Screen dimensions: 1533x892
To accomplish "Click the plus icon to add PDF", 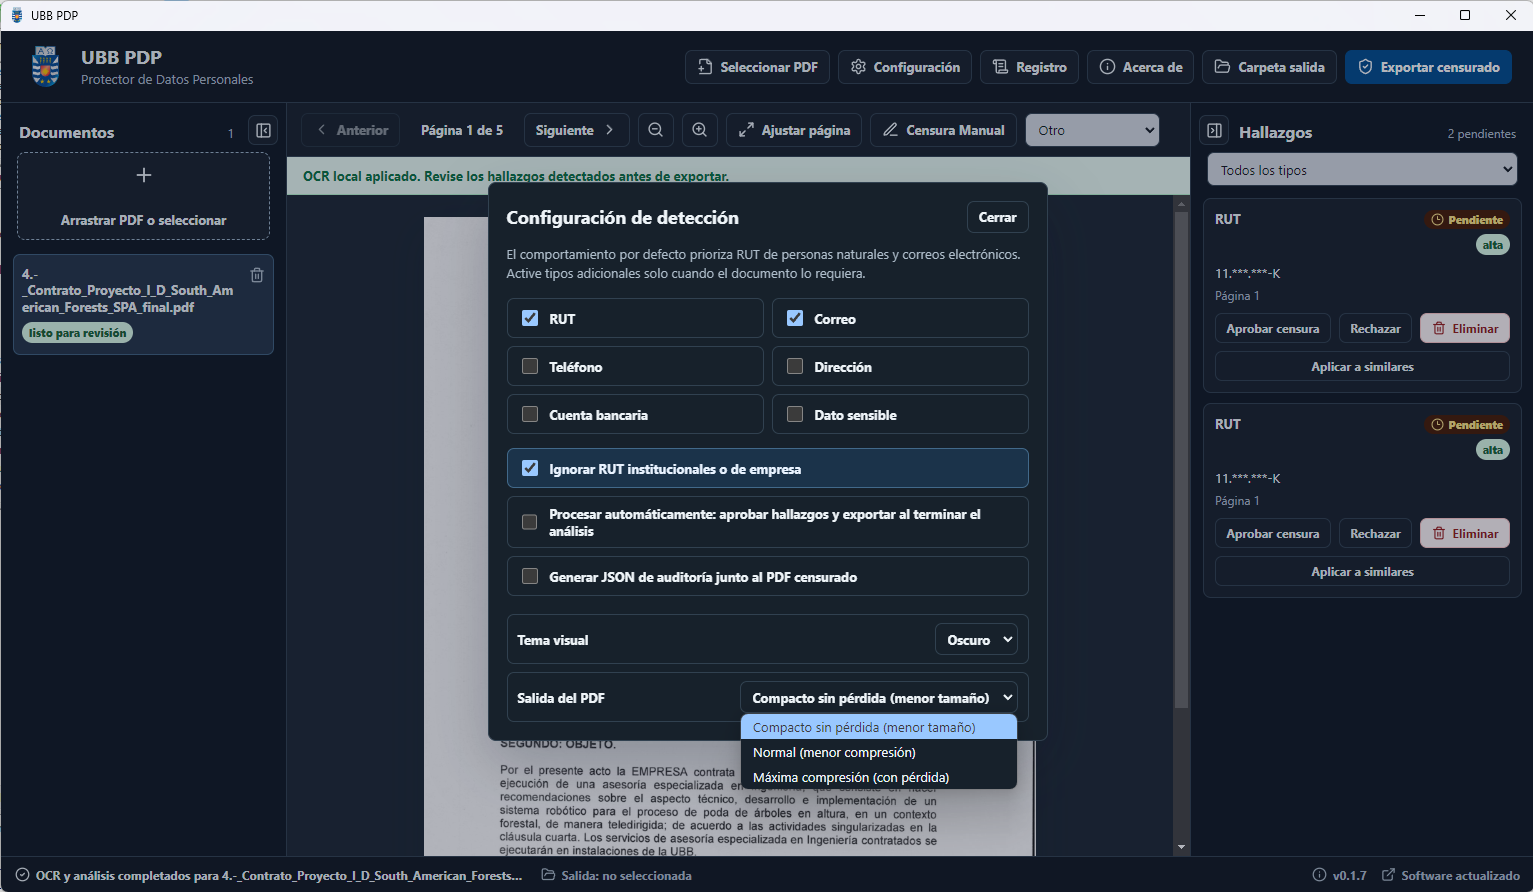I will [144, 175].
